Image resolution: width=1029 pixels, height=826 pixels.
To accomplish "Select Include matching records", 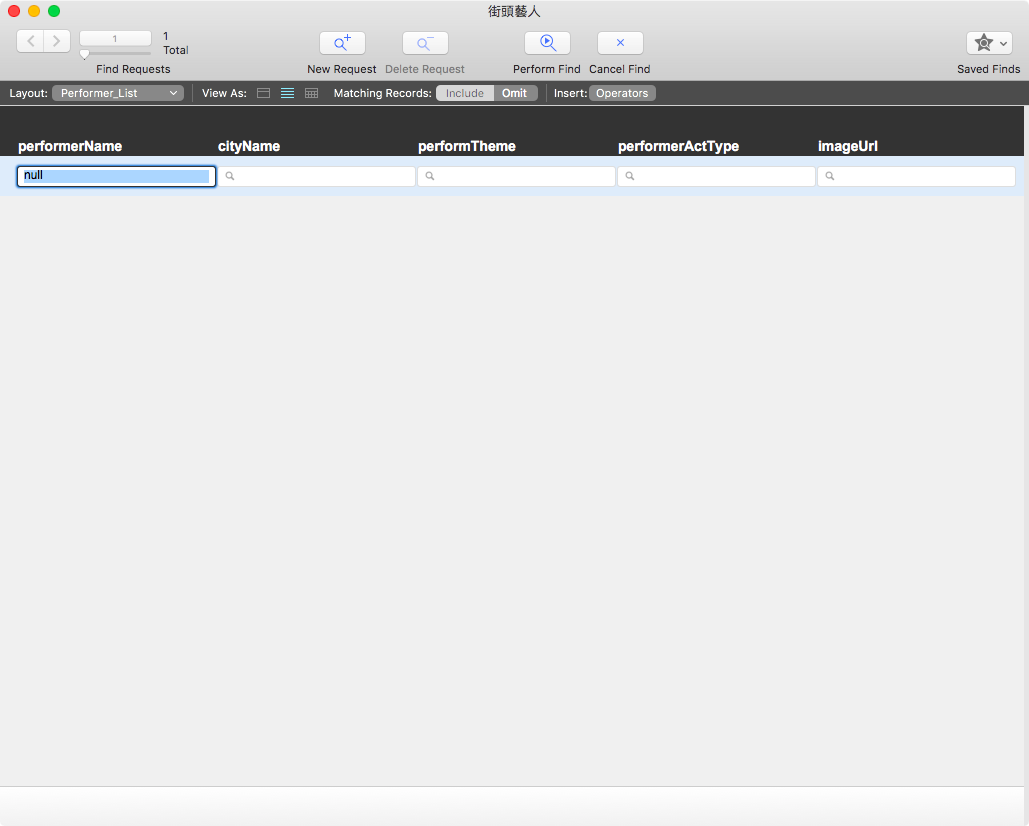I will [465, 93].
